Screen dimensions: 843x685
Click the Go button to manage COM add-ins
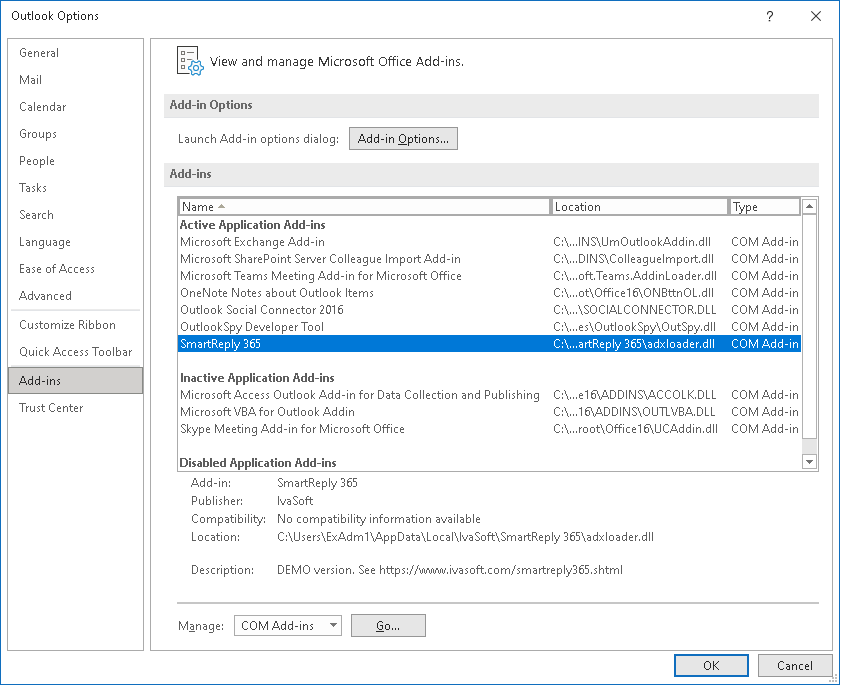[388, 625]
